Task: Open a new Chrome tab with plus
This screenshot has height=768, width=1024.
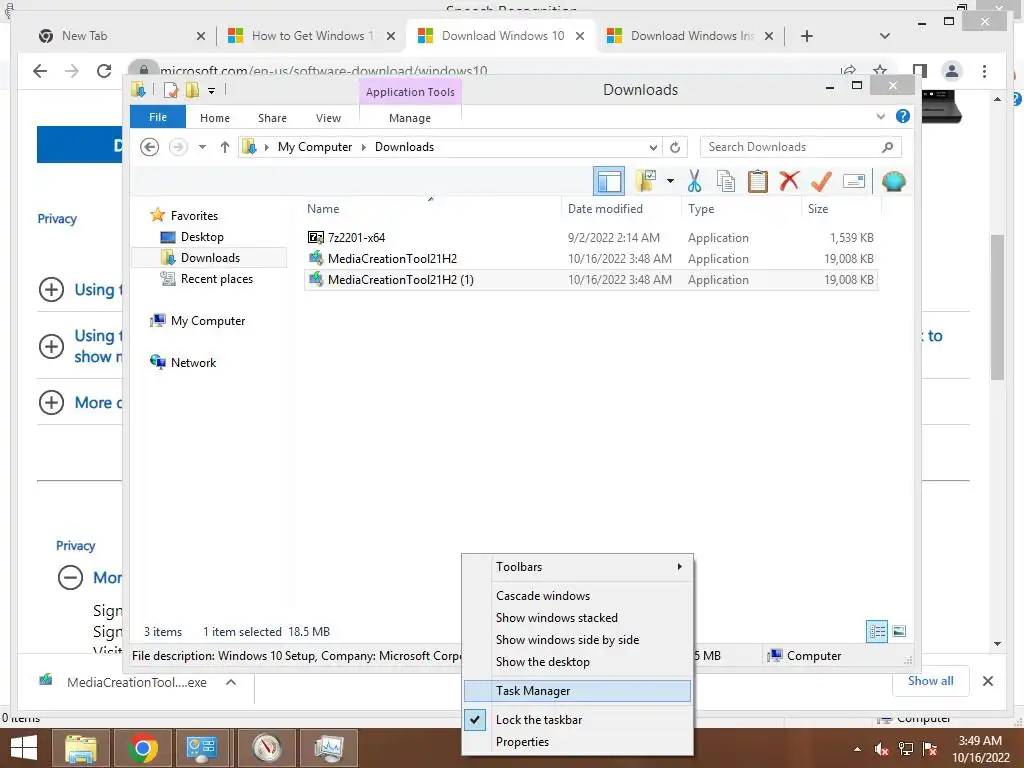Action: click(x=807, y=36)
